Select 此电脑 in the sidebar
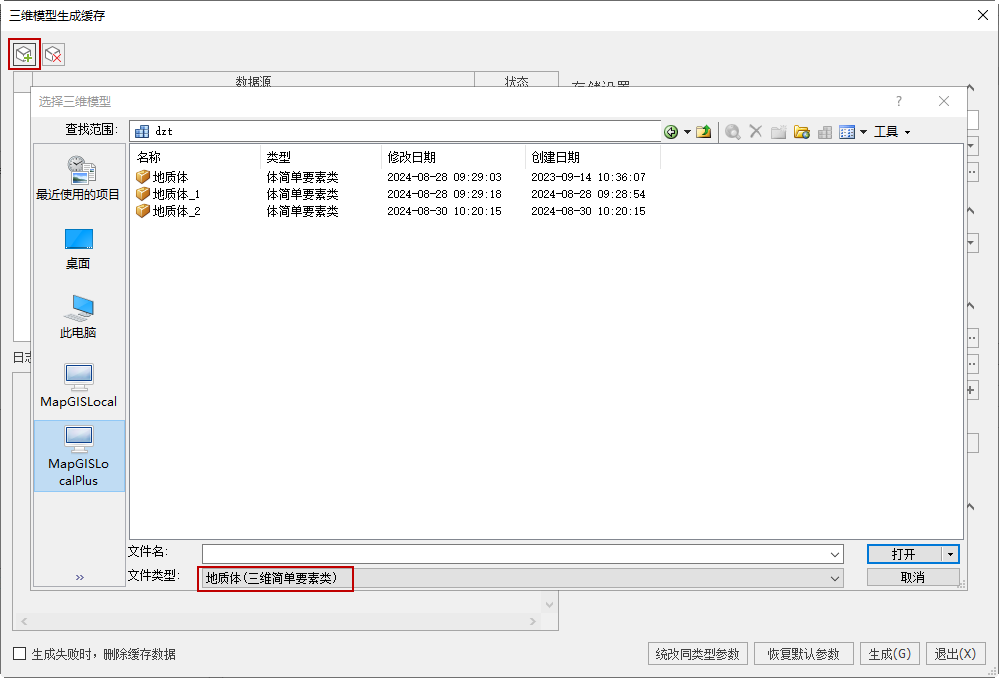The width and height of the screenshot is (999, 678). [x=79, y=317]
